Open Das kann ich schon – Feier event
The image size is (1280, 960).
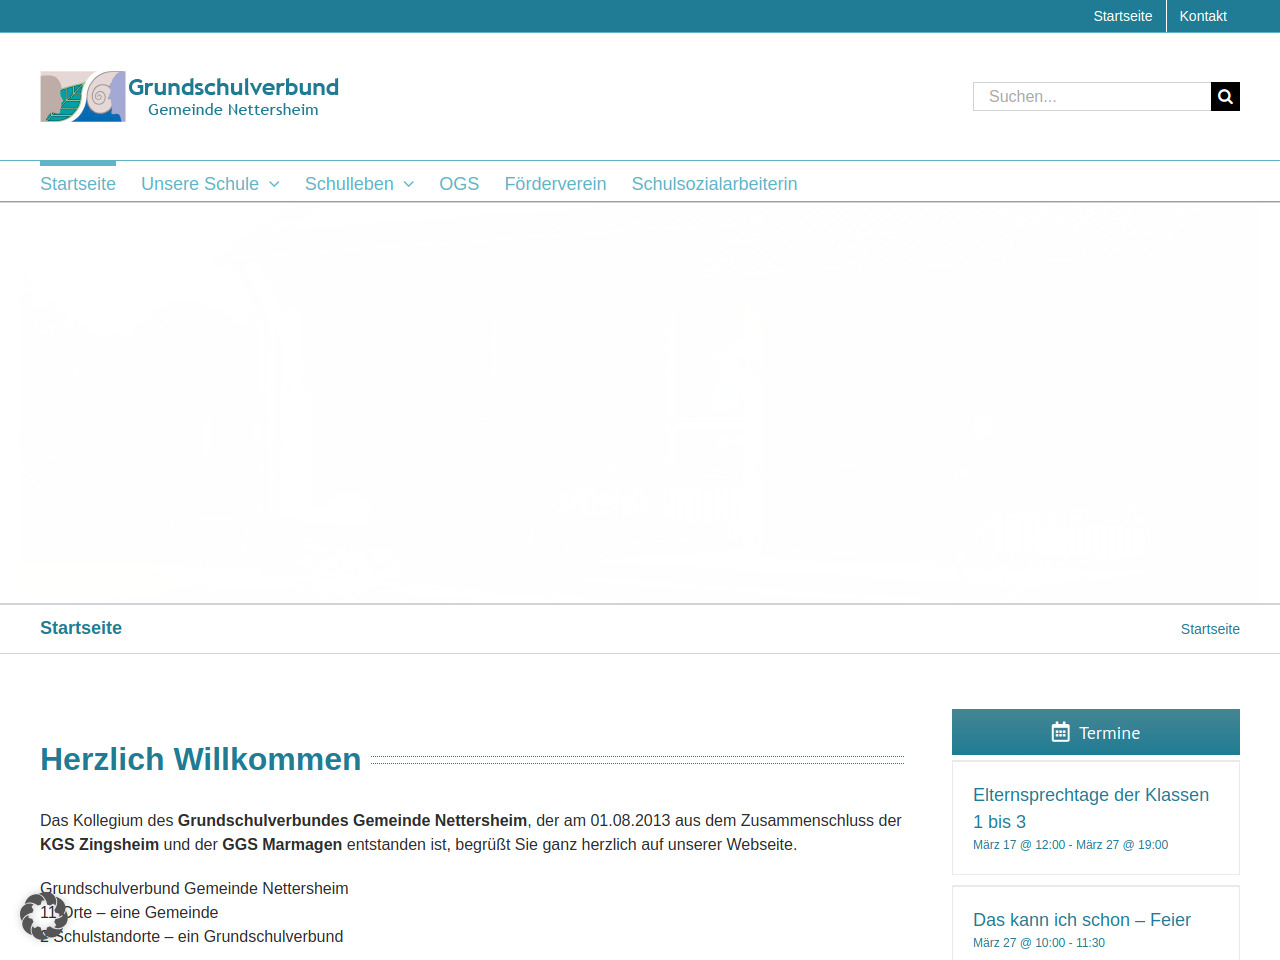(x=1081, y=920)
